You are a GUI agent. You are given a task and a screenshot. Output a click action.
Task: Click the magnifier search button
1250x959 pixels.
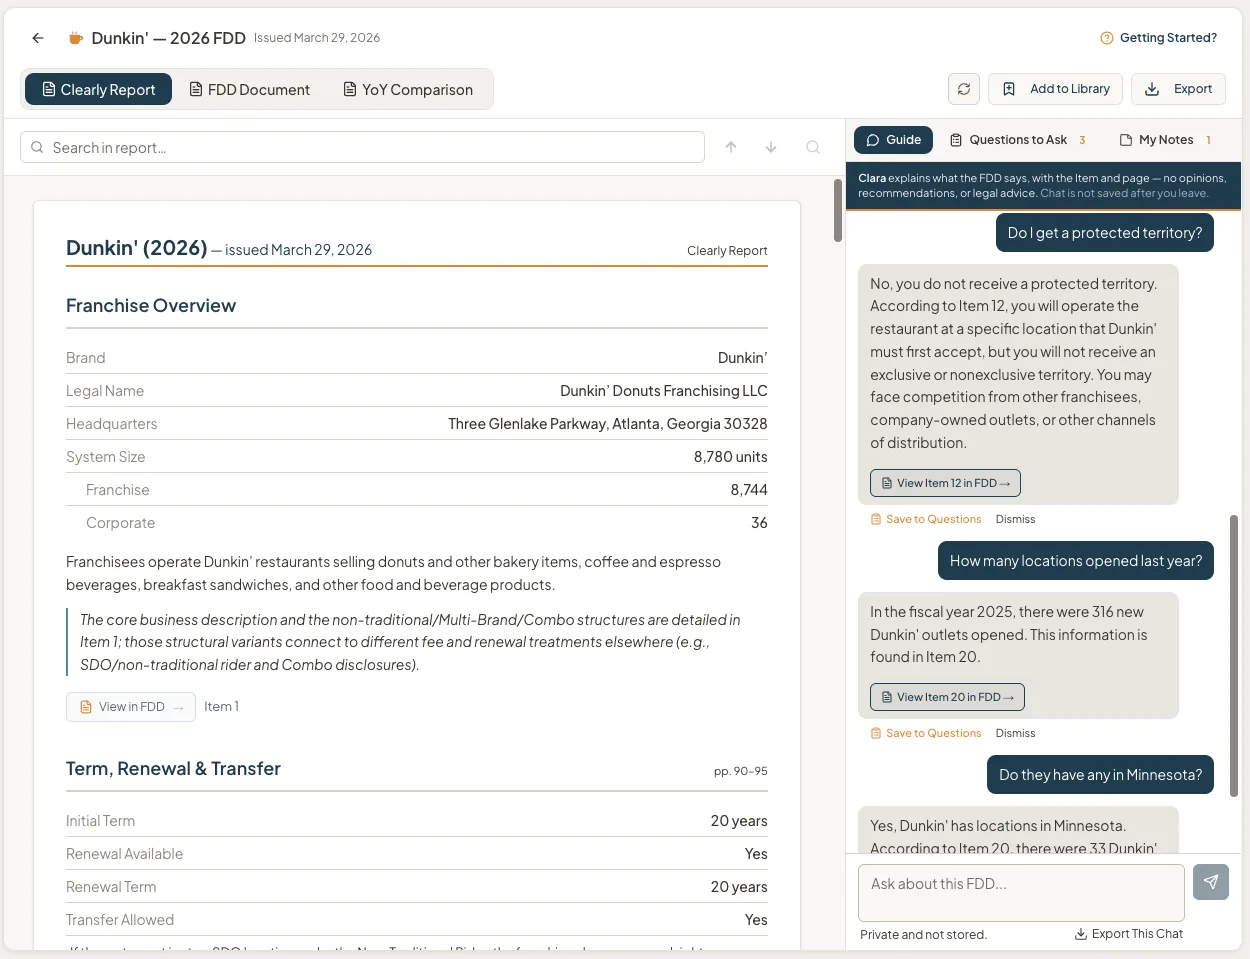click(813, 147)
